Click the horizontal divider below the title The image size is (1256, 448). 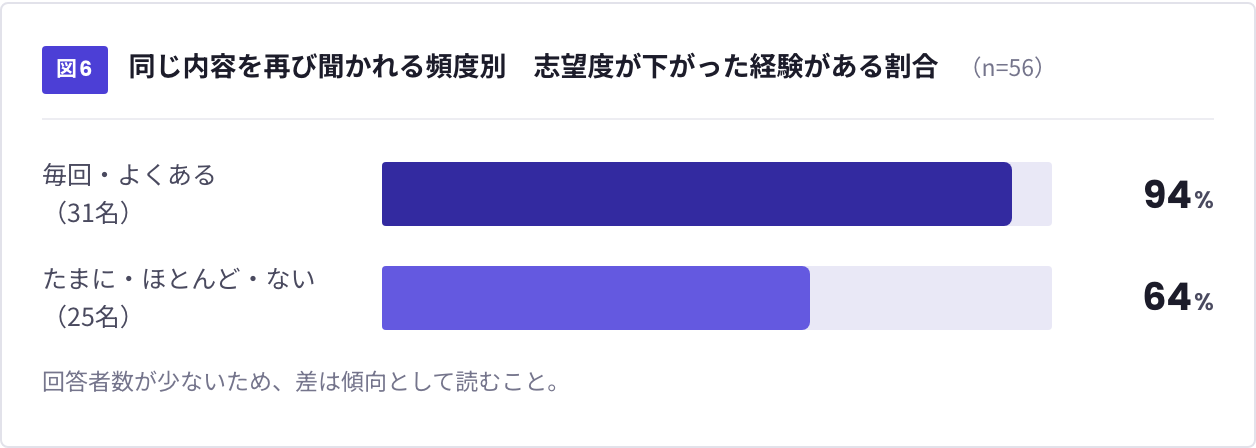(x=628, y=119)
